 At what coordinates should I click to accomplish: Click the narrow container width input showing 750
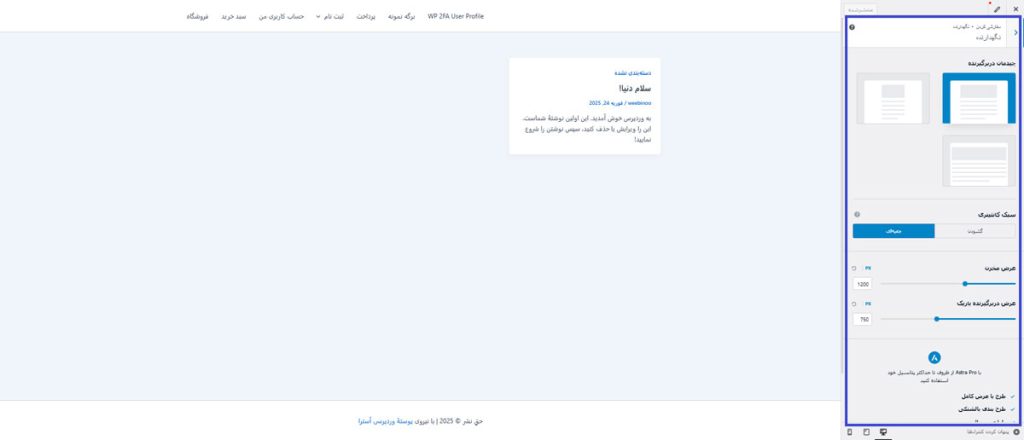pyautogui.click(x=863, y=320)
